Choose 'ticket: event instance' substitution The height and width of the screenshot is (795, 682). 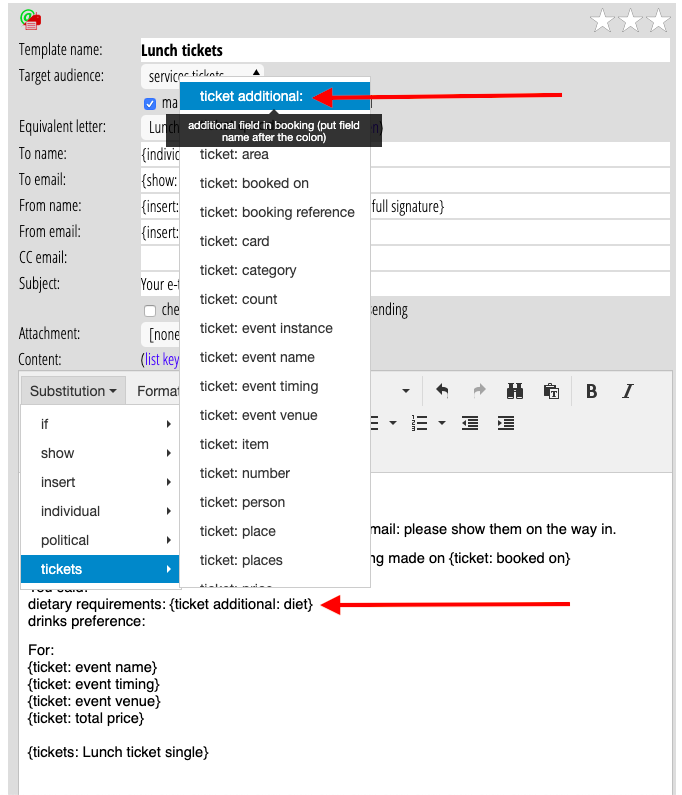click(275, 328)
